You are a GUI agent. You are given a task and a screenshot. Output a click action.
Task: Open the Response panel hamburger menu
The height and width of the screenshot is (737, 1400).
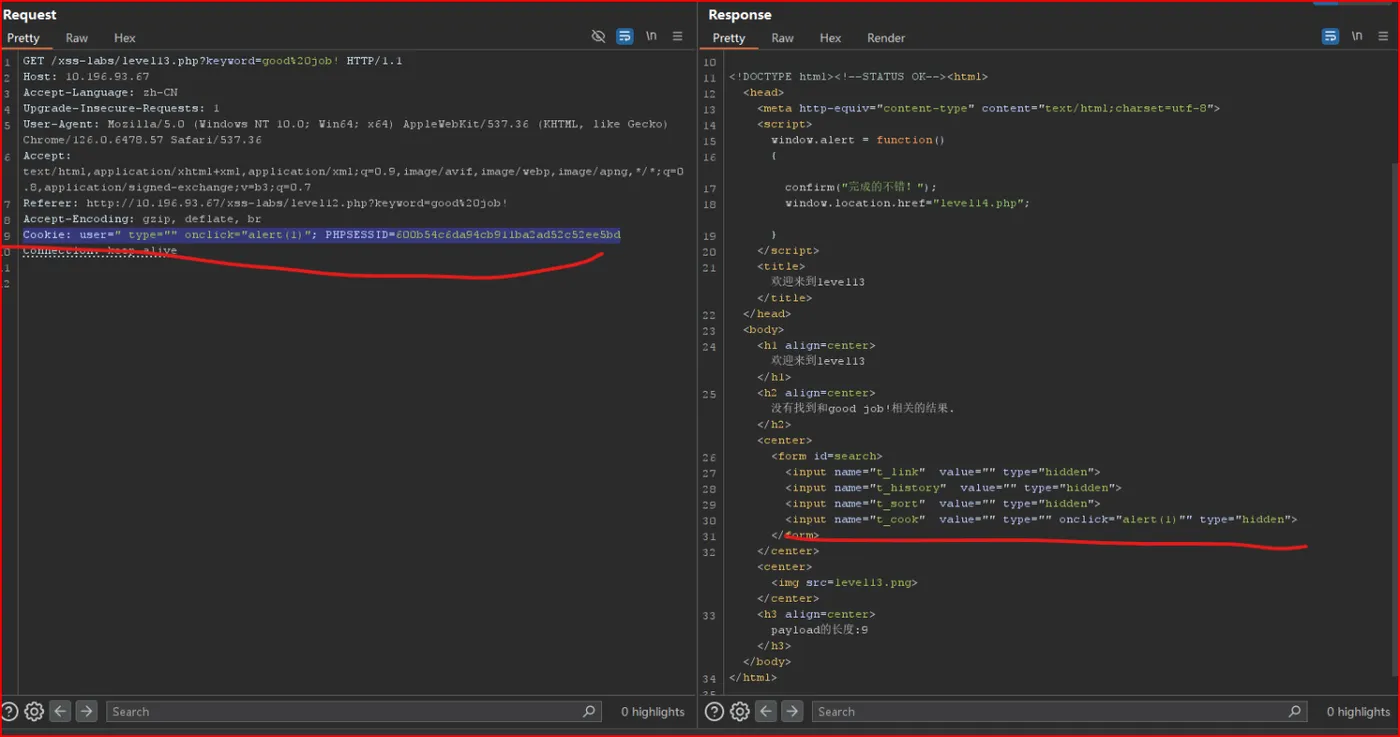[x=1383, y=36]
